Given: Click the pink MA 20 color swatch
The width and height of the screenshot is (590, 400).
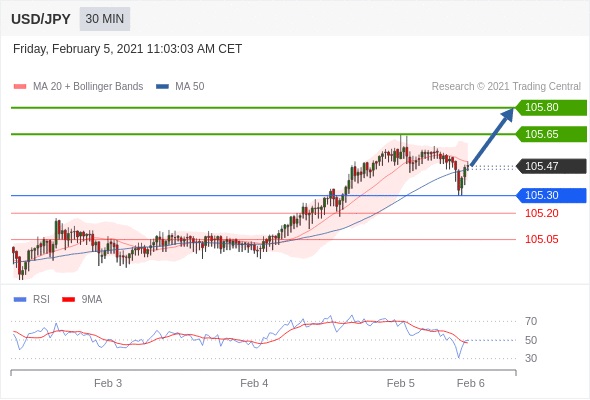Looking at the screenshot, I should click(20, 87).
